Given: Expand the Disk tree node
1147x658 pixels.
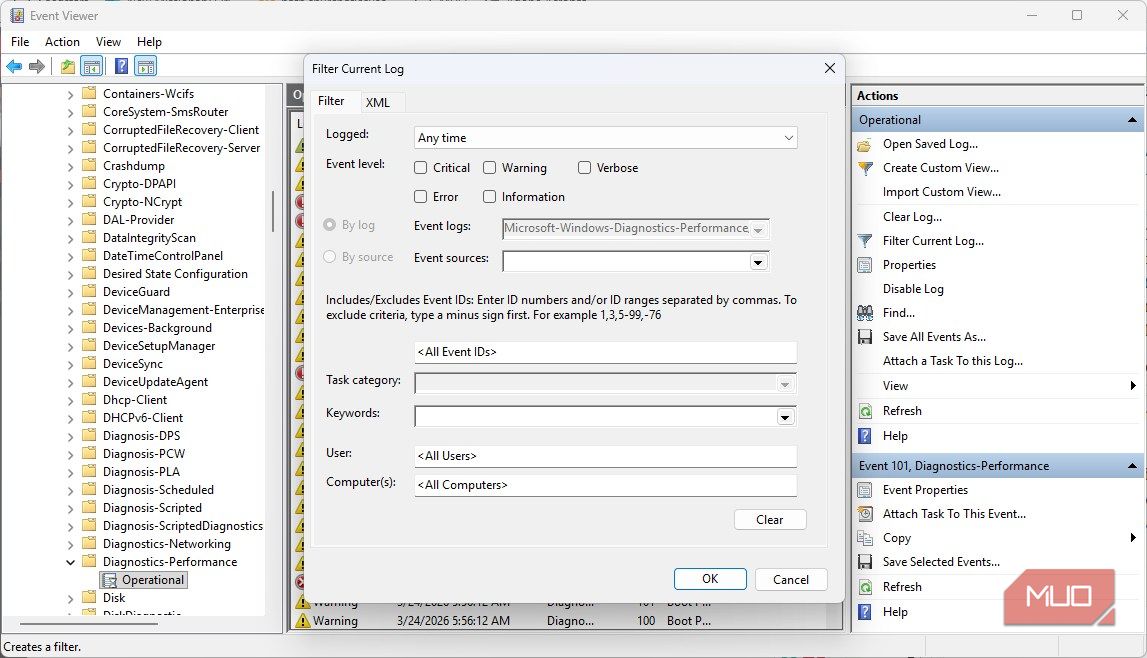Looking at the screenshot, I should point(70,598).
